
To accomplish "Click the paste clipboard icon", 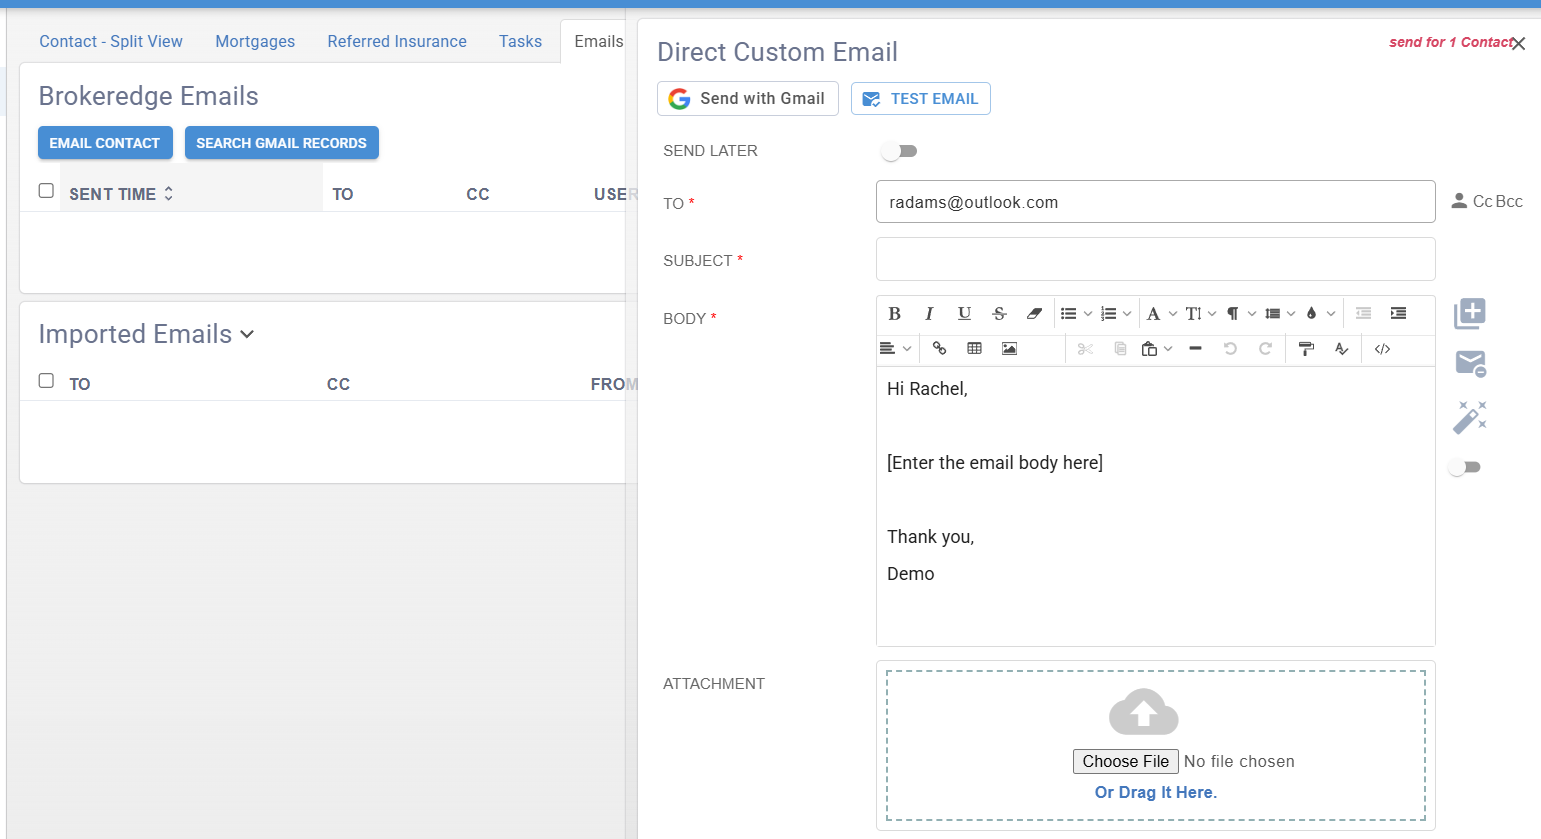I will [x=1149, y=348].
